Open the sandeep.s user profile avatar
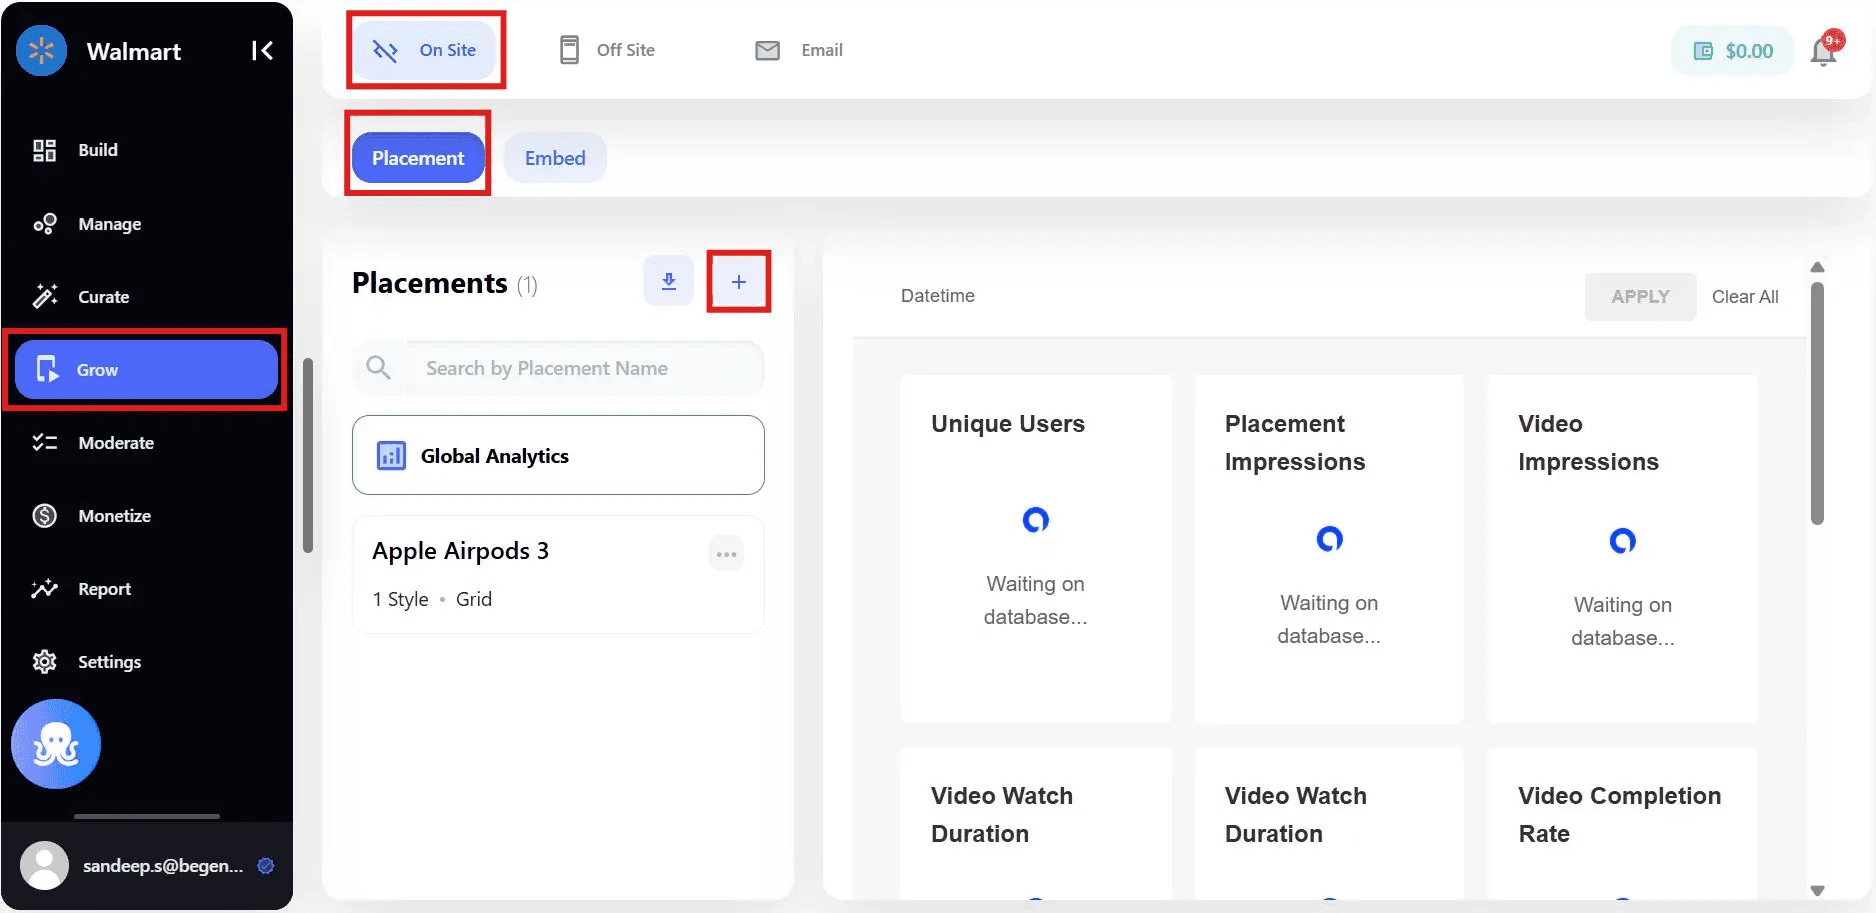The width and height of the screenshot is (1876, 913). (x=44, y=866)
